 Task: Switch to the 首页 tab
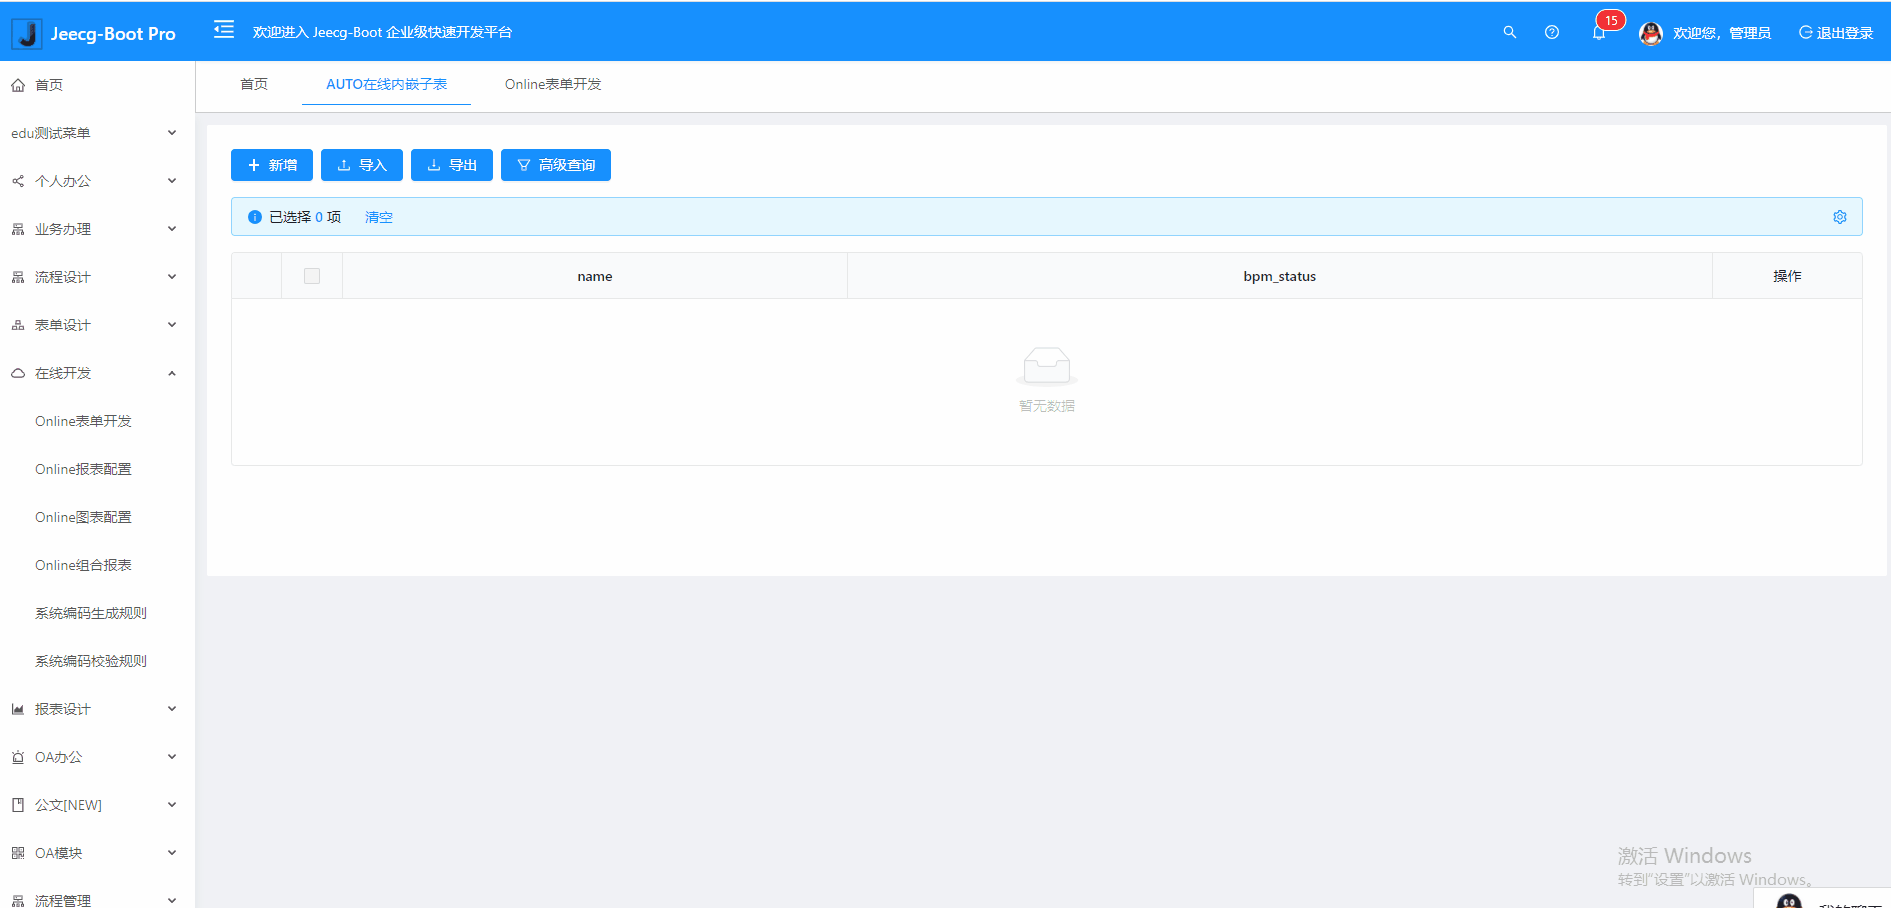point(254,84)
